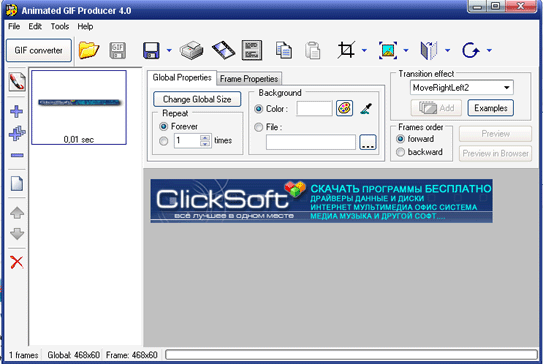The width and height of the screenshot is (543, 364).
Task: Open the dropdown arrow beside Save icon
Action: click(x=169, y=51)
